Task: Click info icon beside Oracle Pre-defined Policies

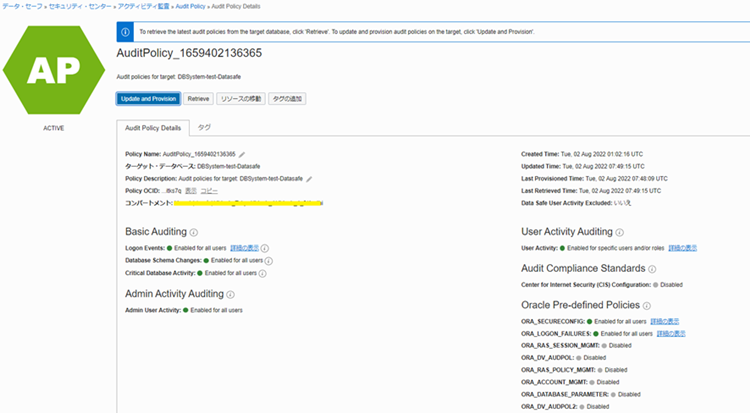Action: (x=648, y=305)
